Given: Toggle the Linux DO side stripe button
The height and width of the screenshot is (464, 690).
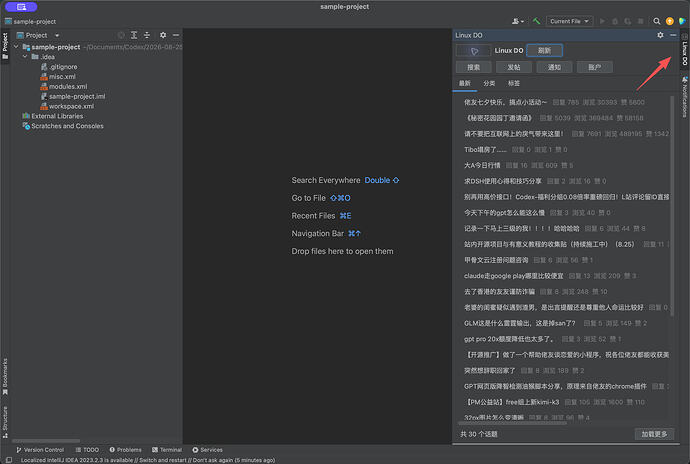Looking at the screenshot, I should [685, 50].
